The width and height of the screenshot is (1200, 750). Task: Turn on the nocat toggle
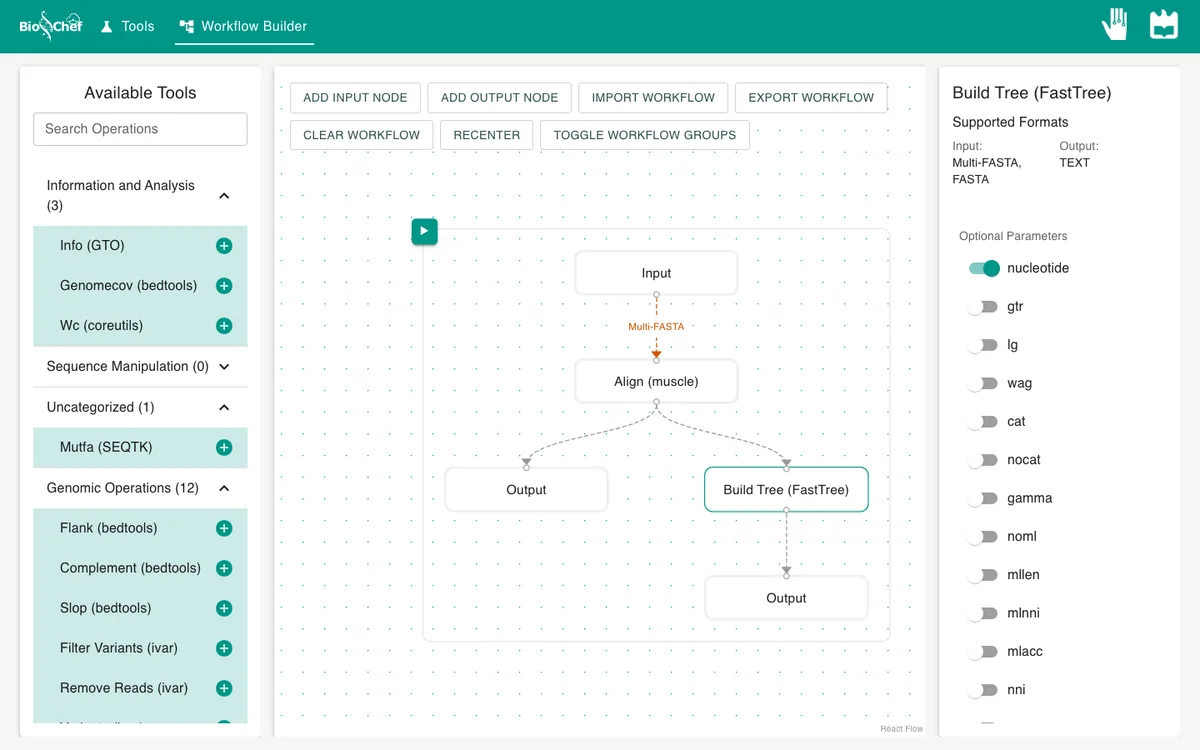coord(983,460)
